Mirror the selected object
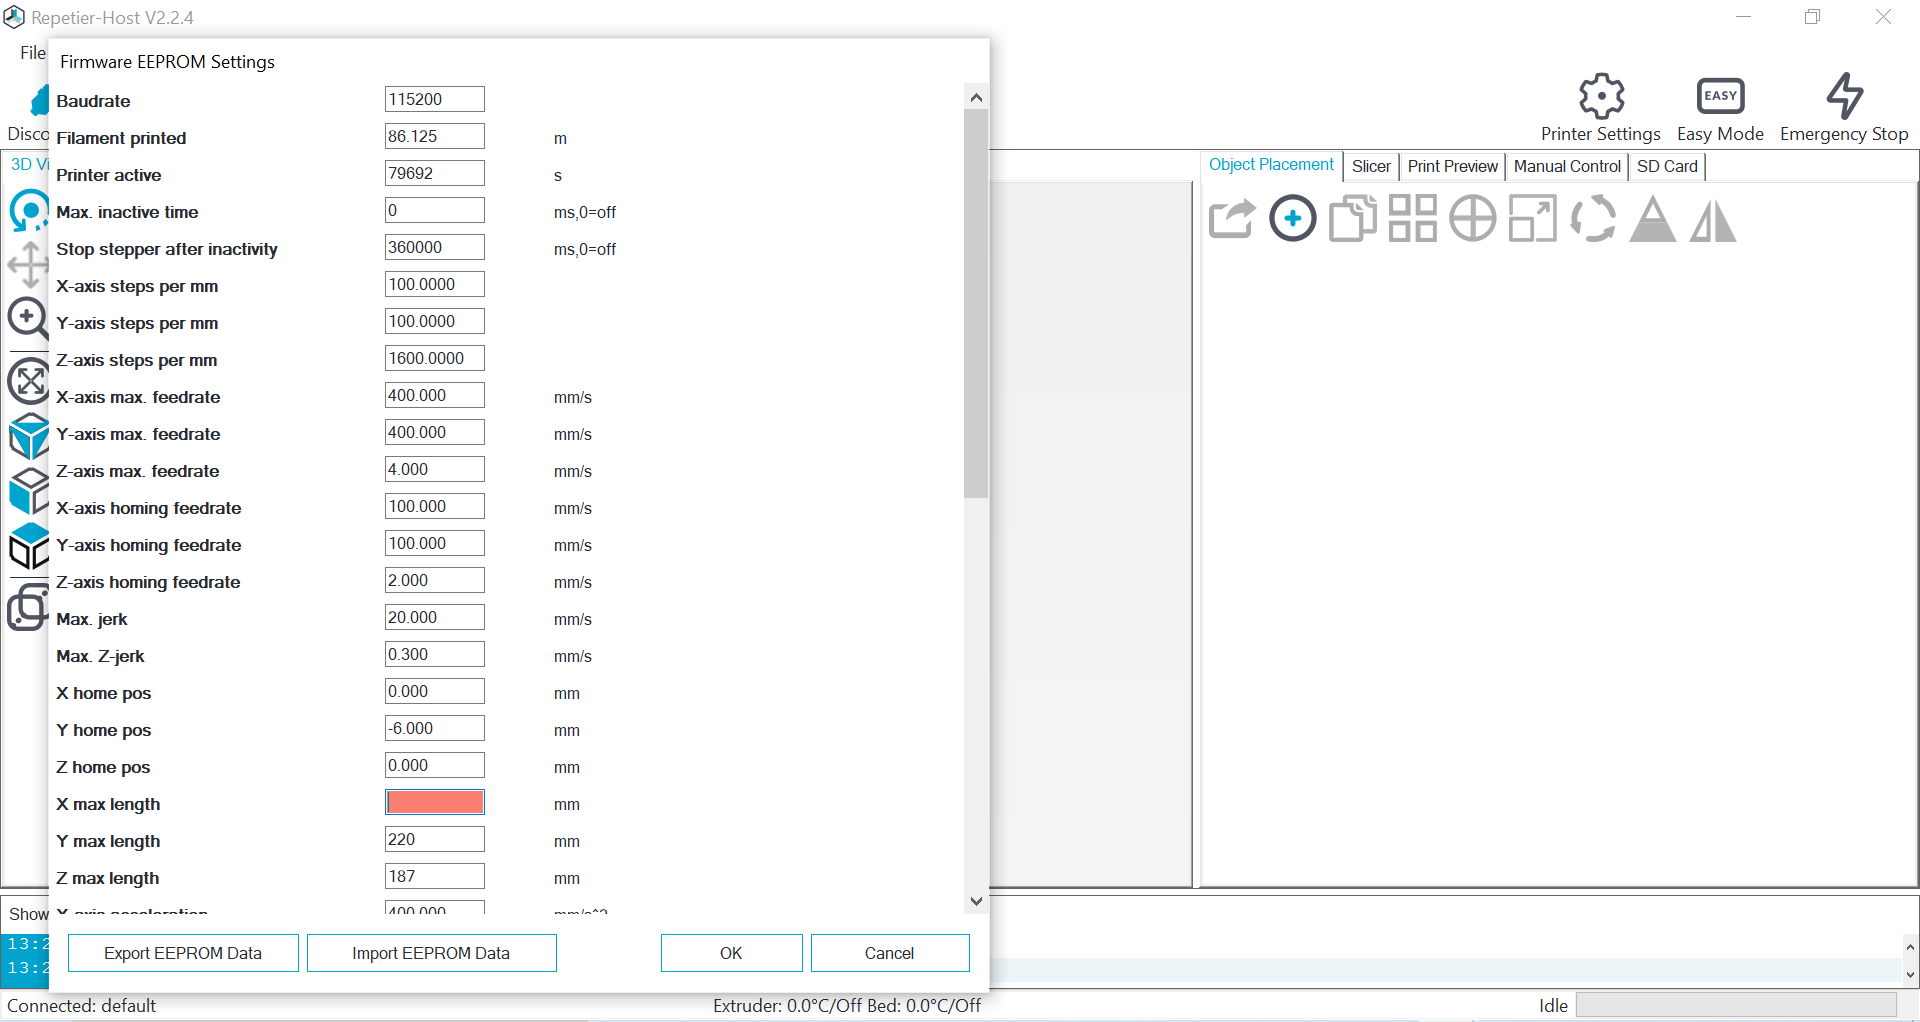The image size is (1920, 1022). 1712,218
